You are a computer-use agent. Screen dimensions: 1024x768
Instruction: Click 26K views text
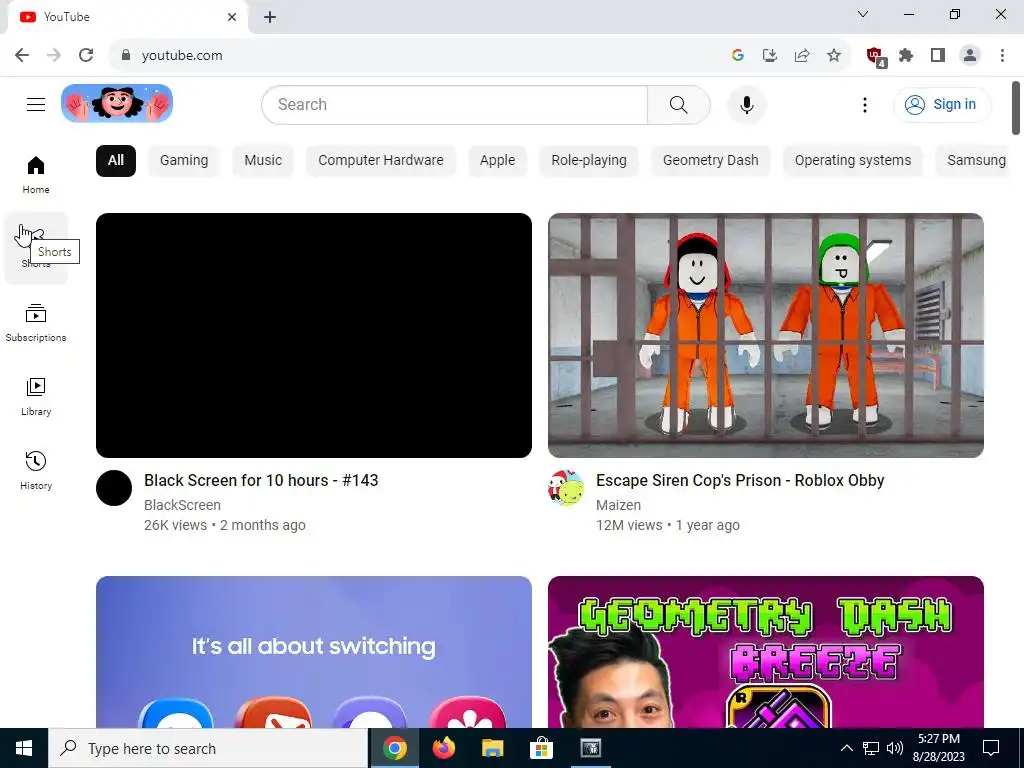pos(175,525)
